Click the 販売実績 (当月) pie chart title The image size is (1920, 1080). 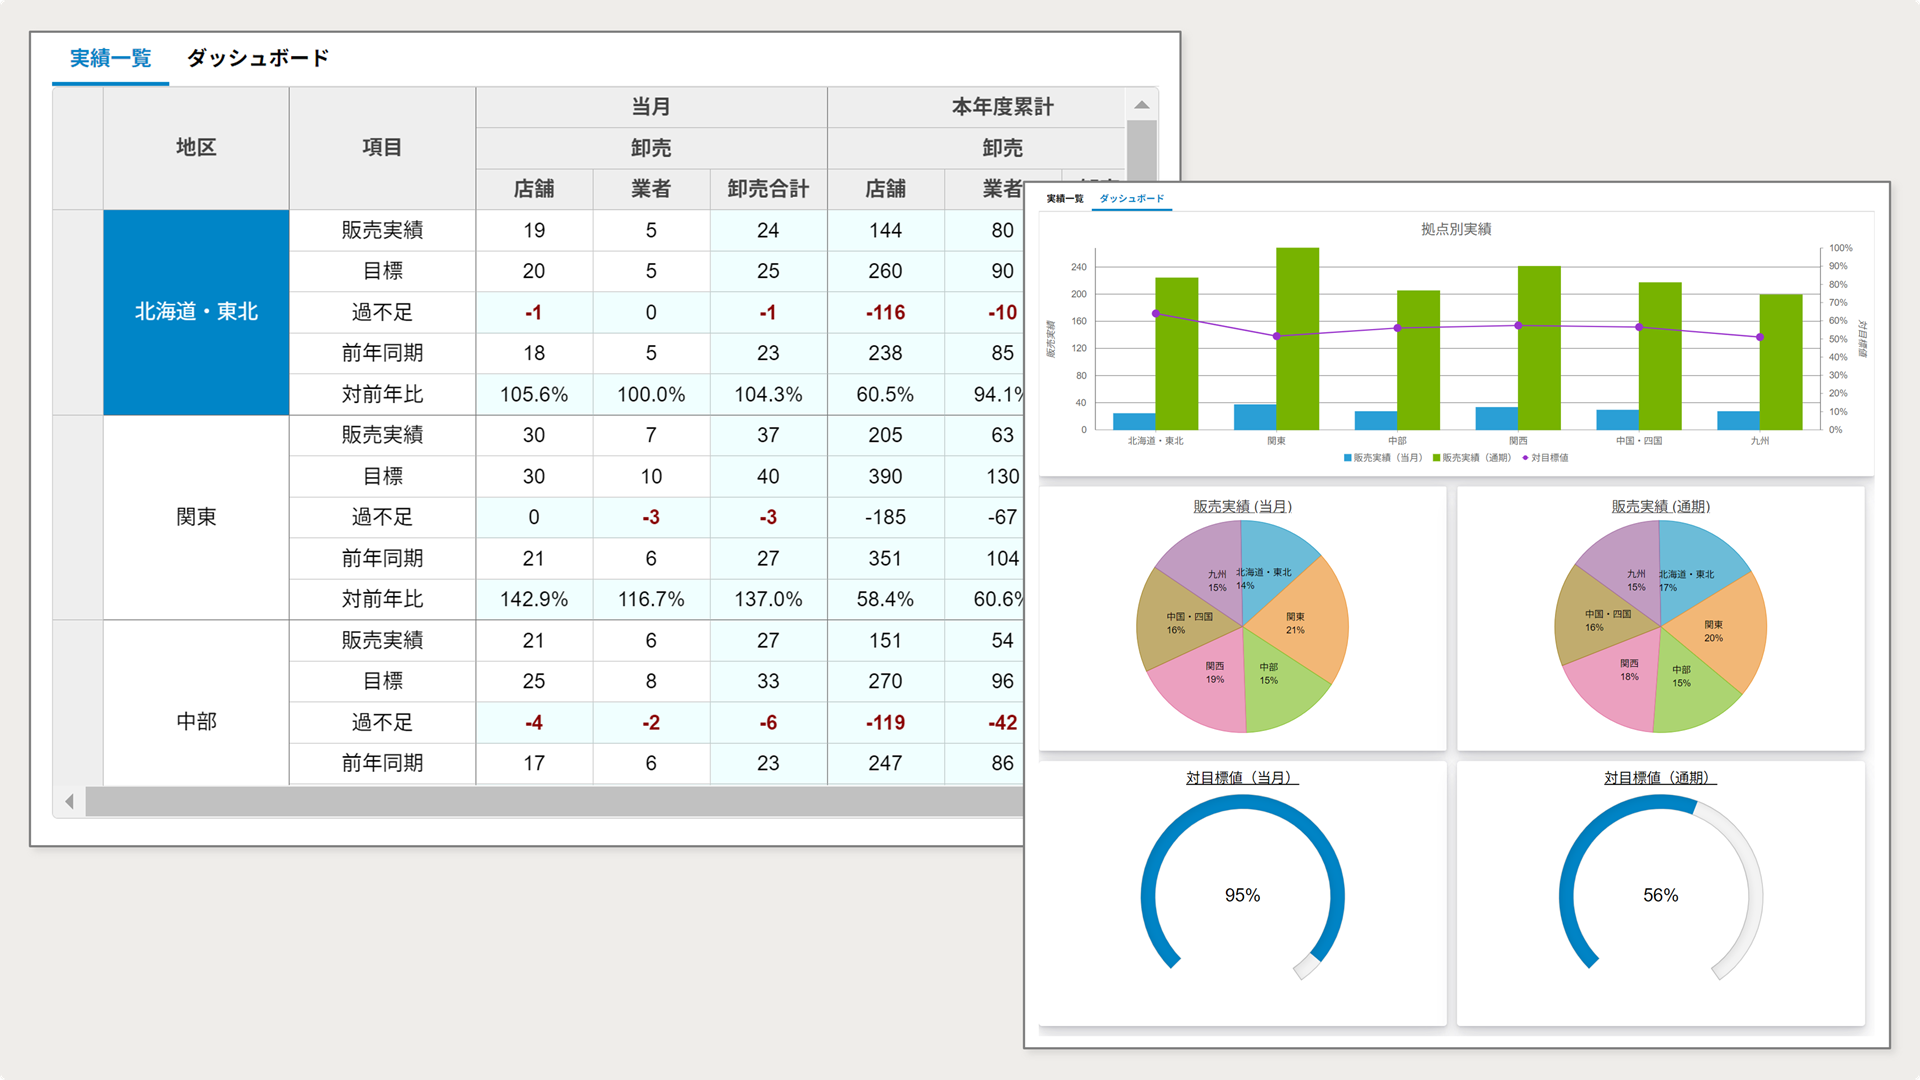click(x=1242, y=507)
